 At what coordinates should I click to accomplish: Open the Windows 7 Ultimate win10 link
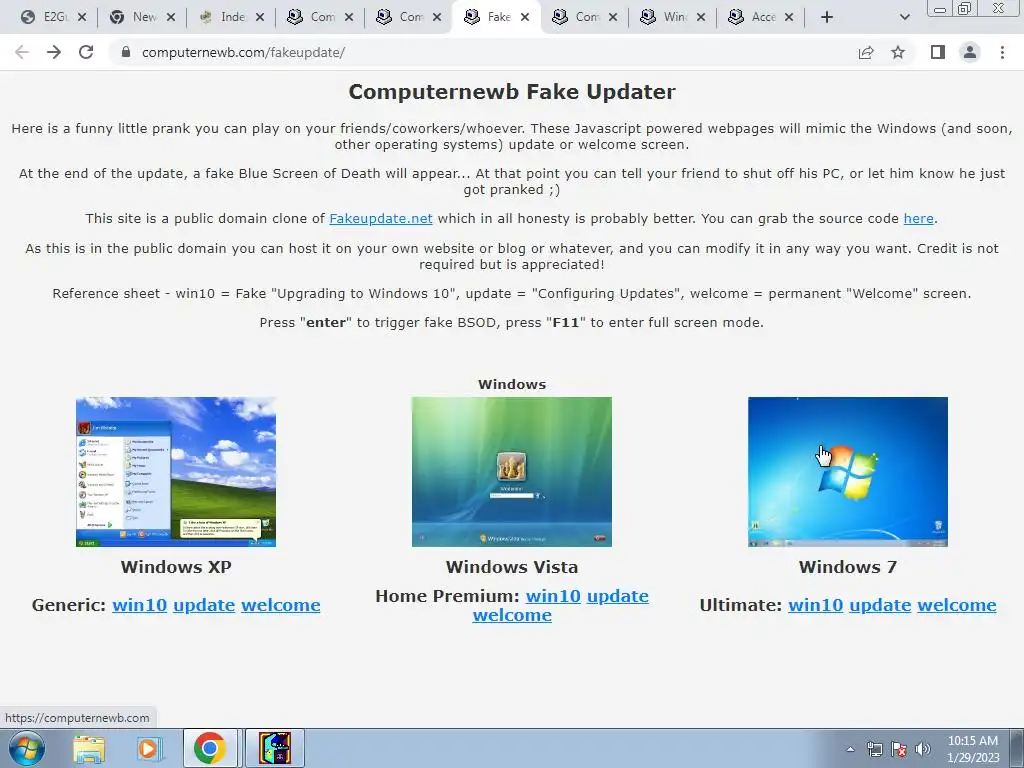(x=816, y=605)
